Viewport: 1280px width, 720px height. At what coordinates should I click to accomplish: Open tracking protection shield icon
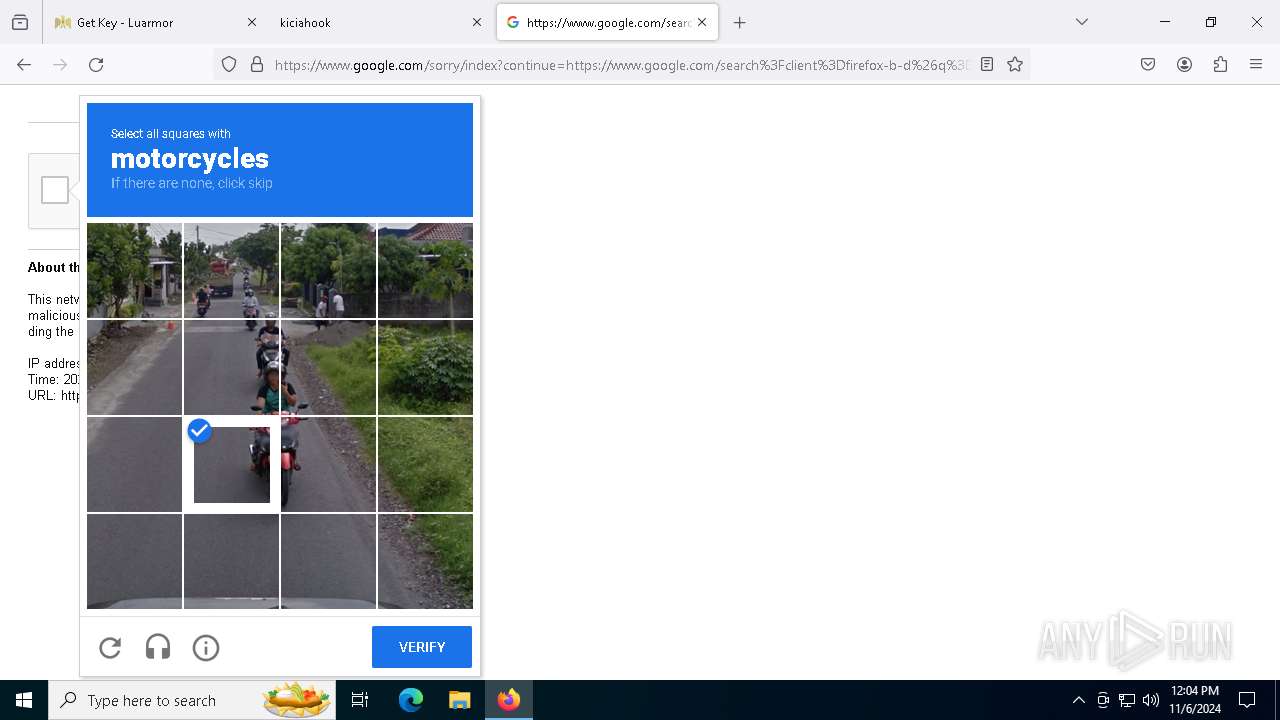[x=229, y=64]
